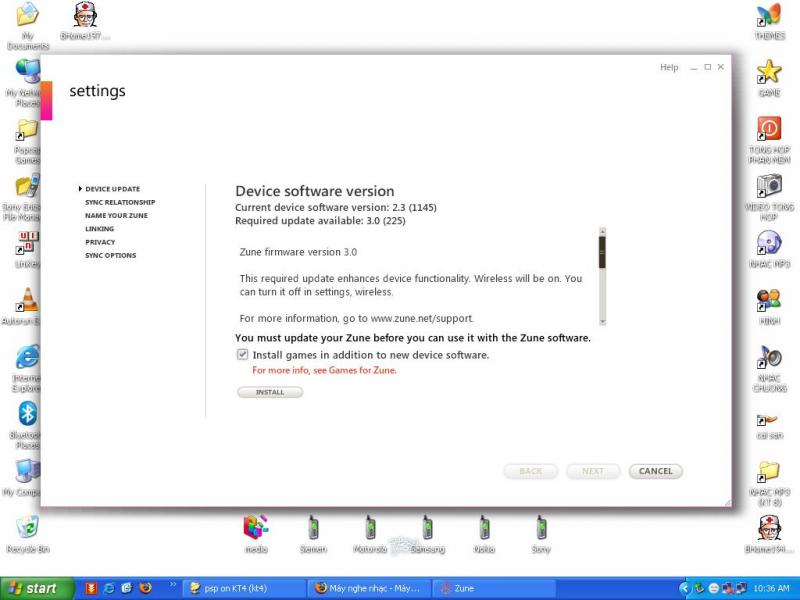Launch Firefox from the quick launch bar
800x600 pixels.
(x=145, y=588)
